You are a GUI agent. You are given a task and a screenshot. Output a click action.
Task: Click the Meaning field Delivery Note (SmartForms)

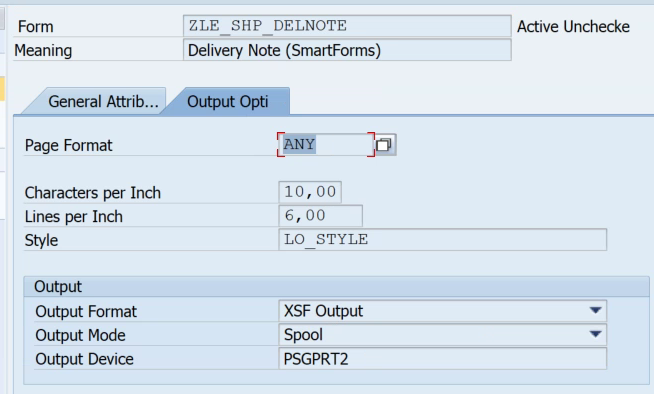[347, 50]
